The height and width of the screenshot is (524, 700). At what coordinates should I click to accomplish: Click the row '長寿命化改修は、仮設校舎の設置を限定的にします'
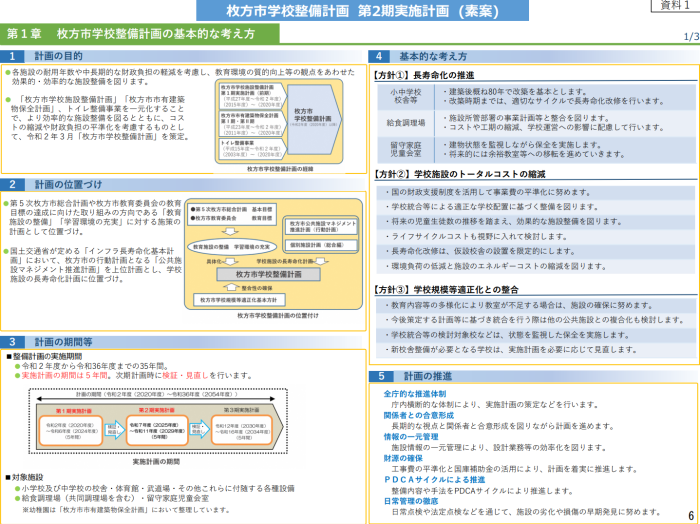pyautogui.click(x=536, y=251)
